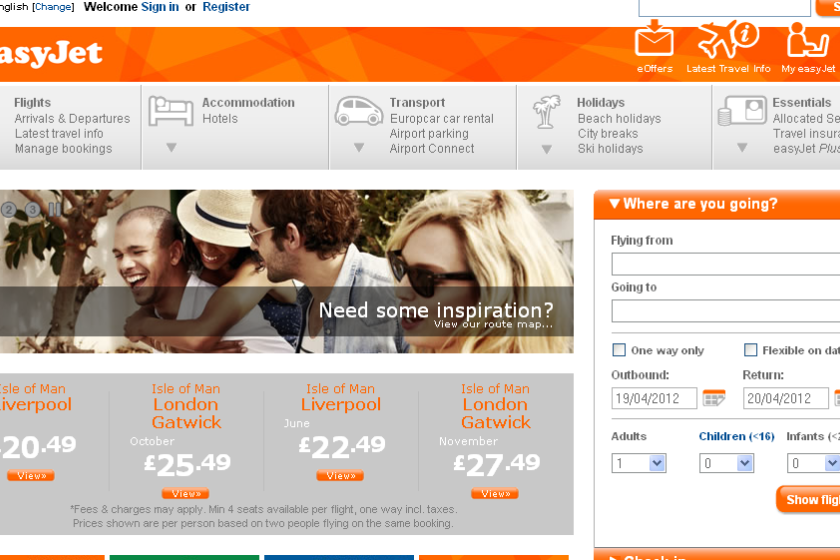840x560 pixels.
Task: Expand the Transport menu arrow
Action: 359,147
